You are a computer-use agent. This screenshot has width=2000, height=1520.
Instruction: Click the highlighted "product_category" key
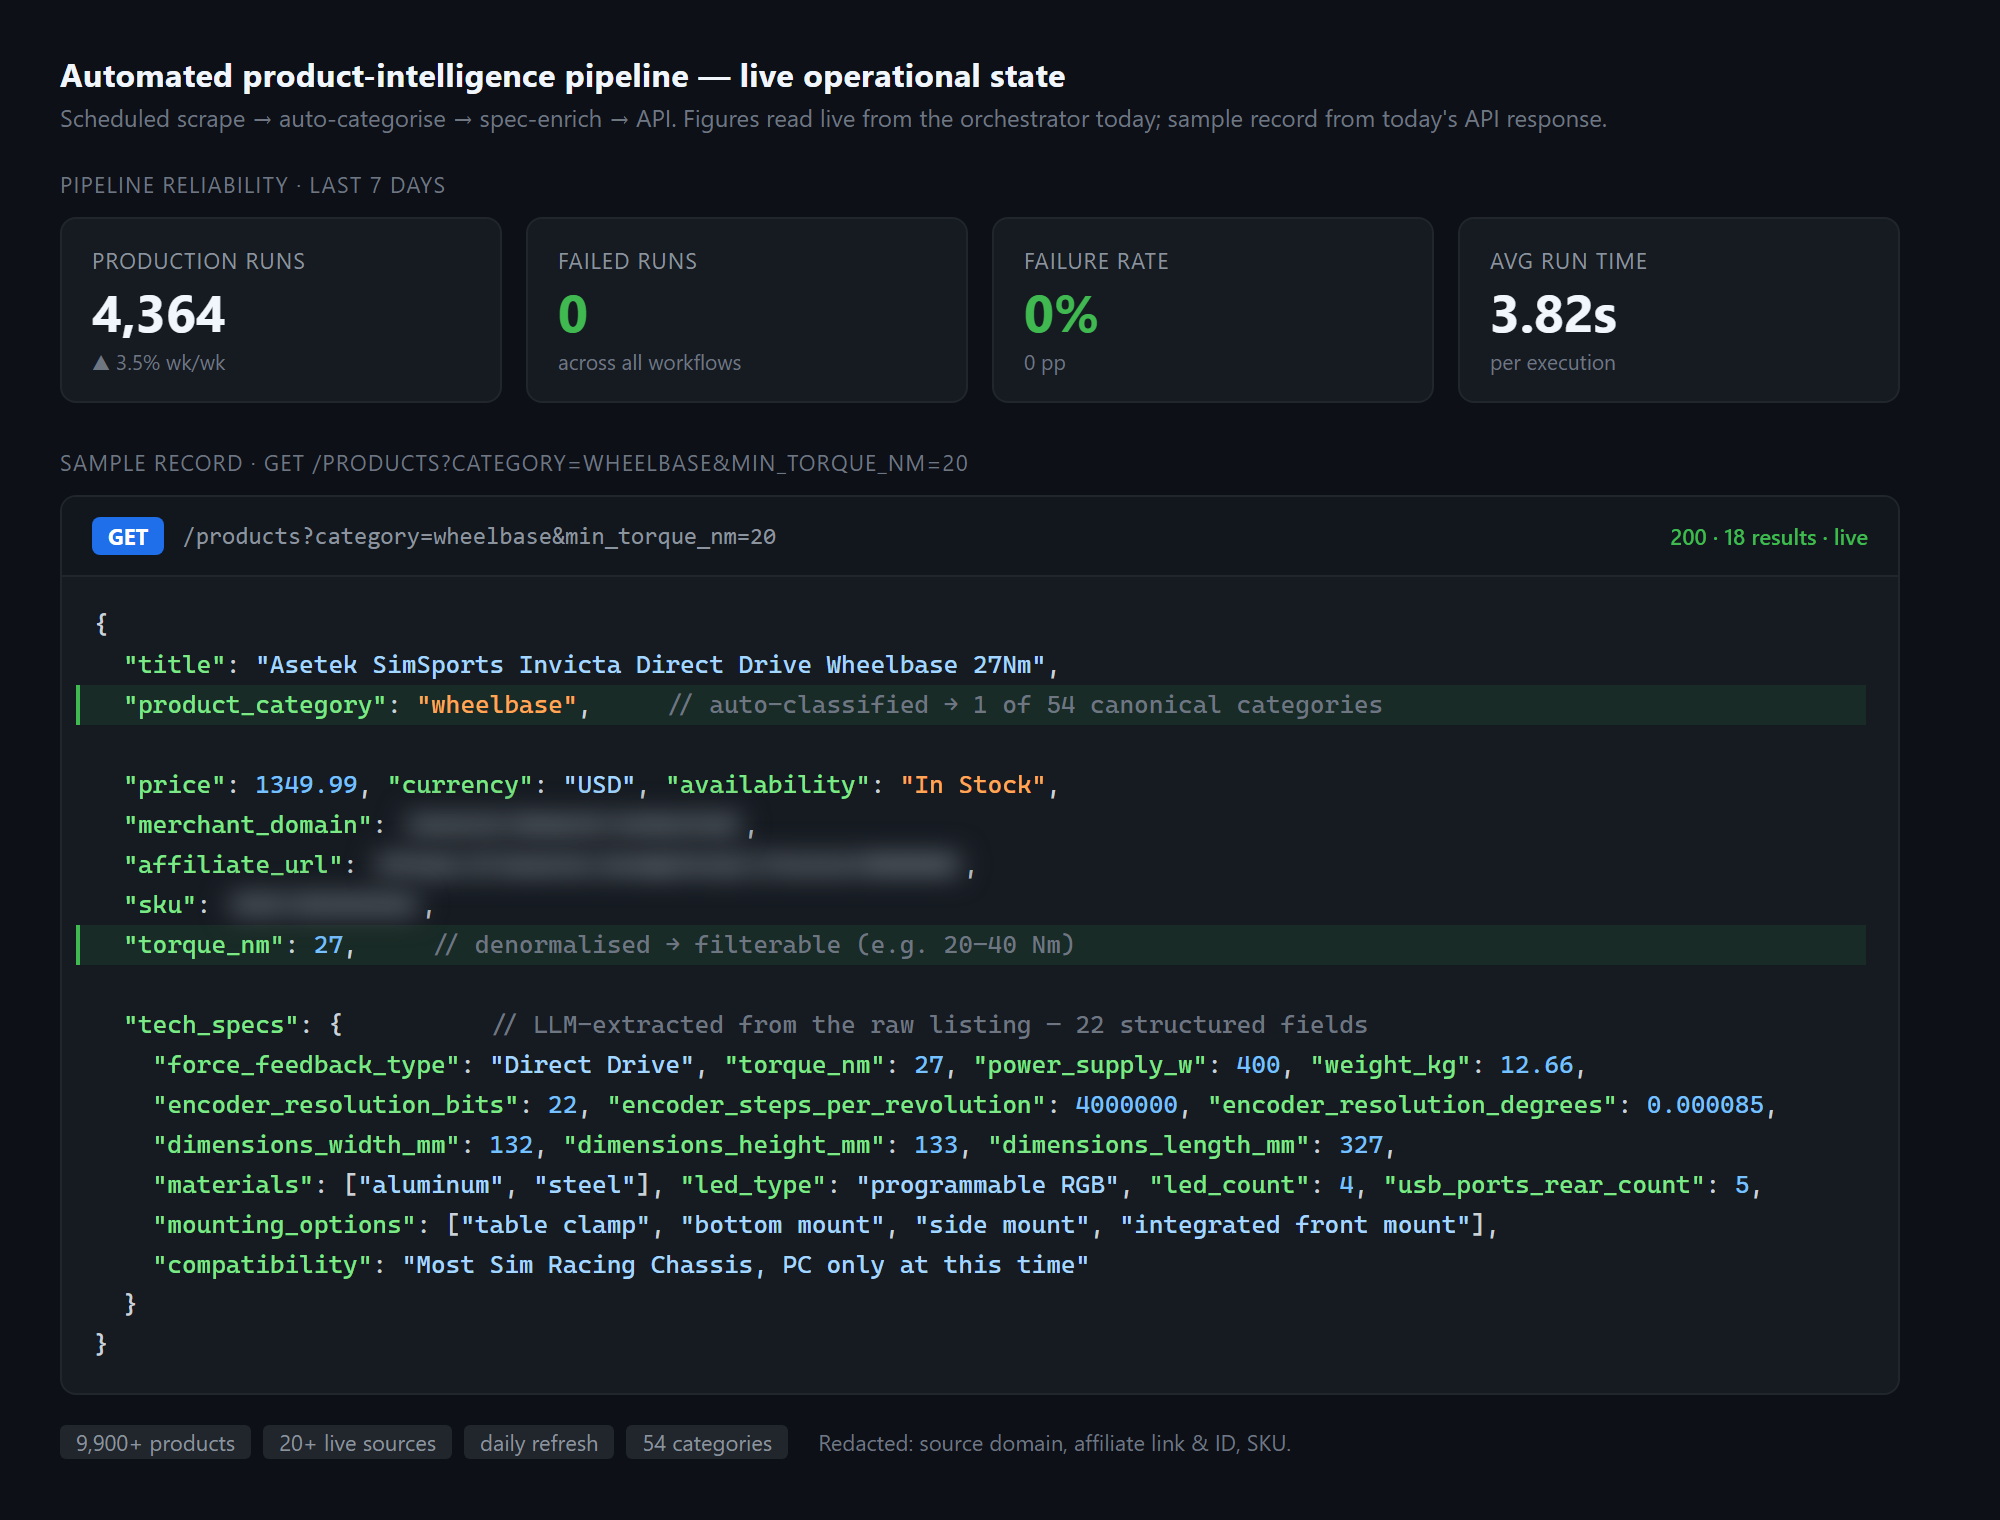[x=255, y=705]
